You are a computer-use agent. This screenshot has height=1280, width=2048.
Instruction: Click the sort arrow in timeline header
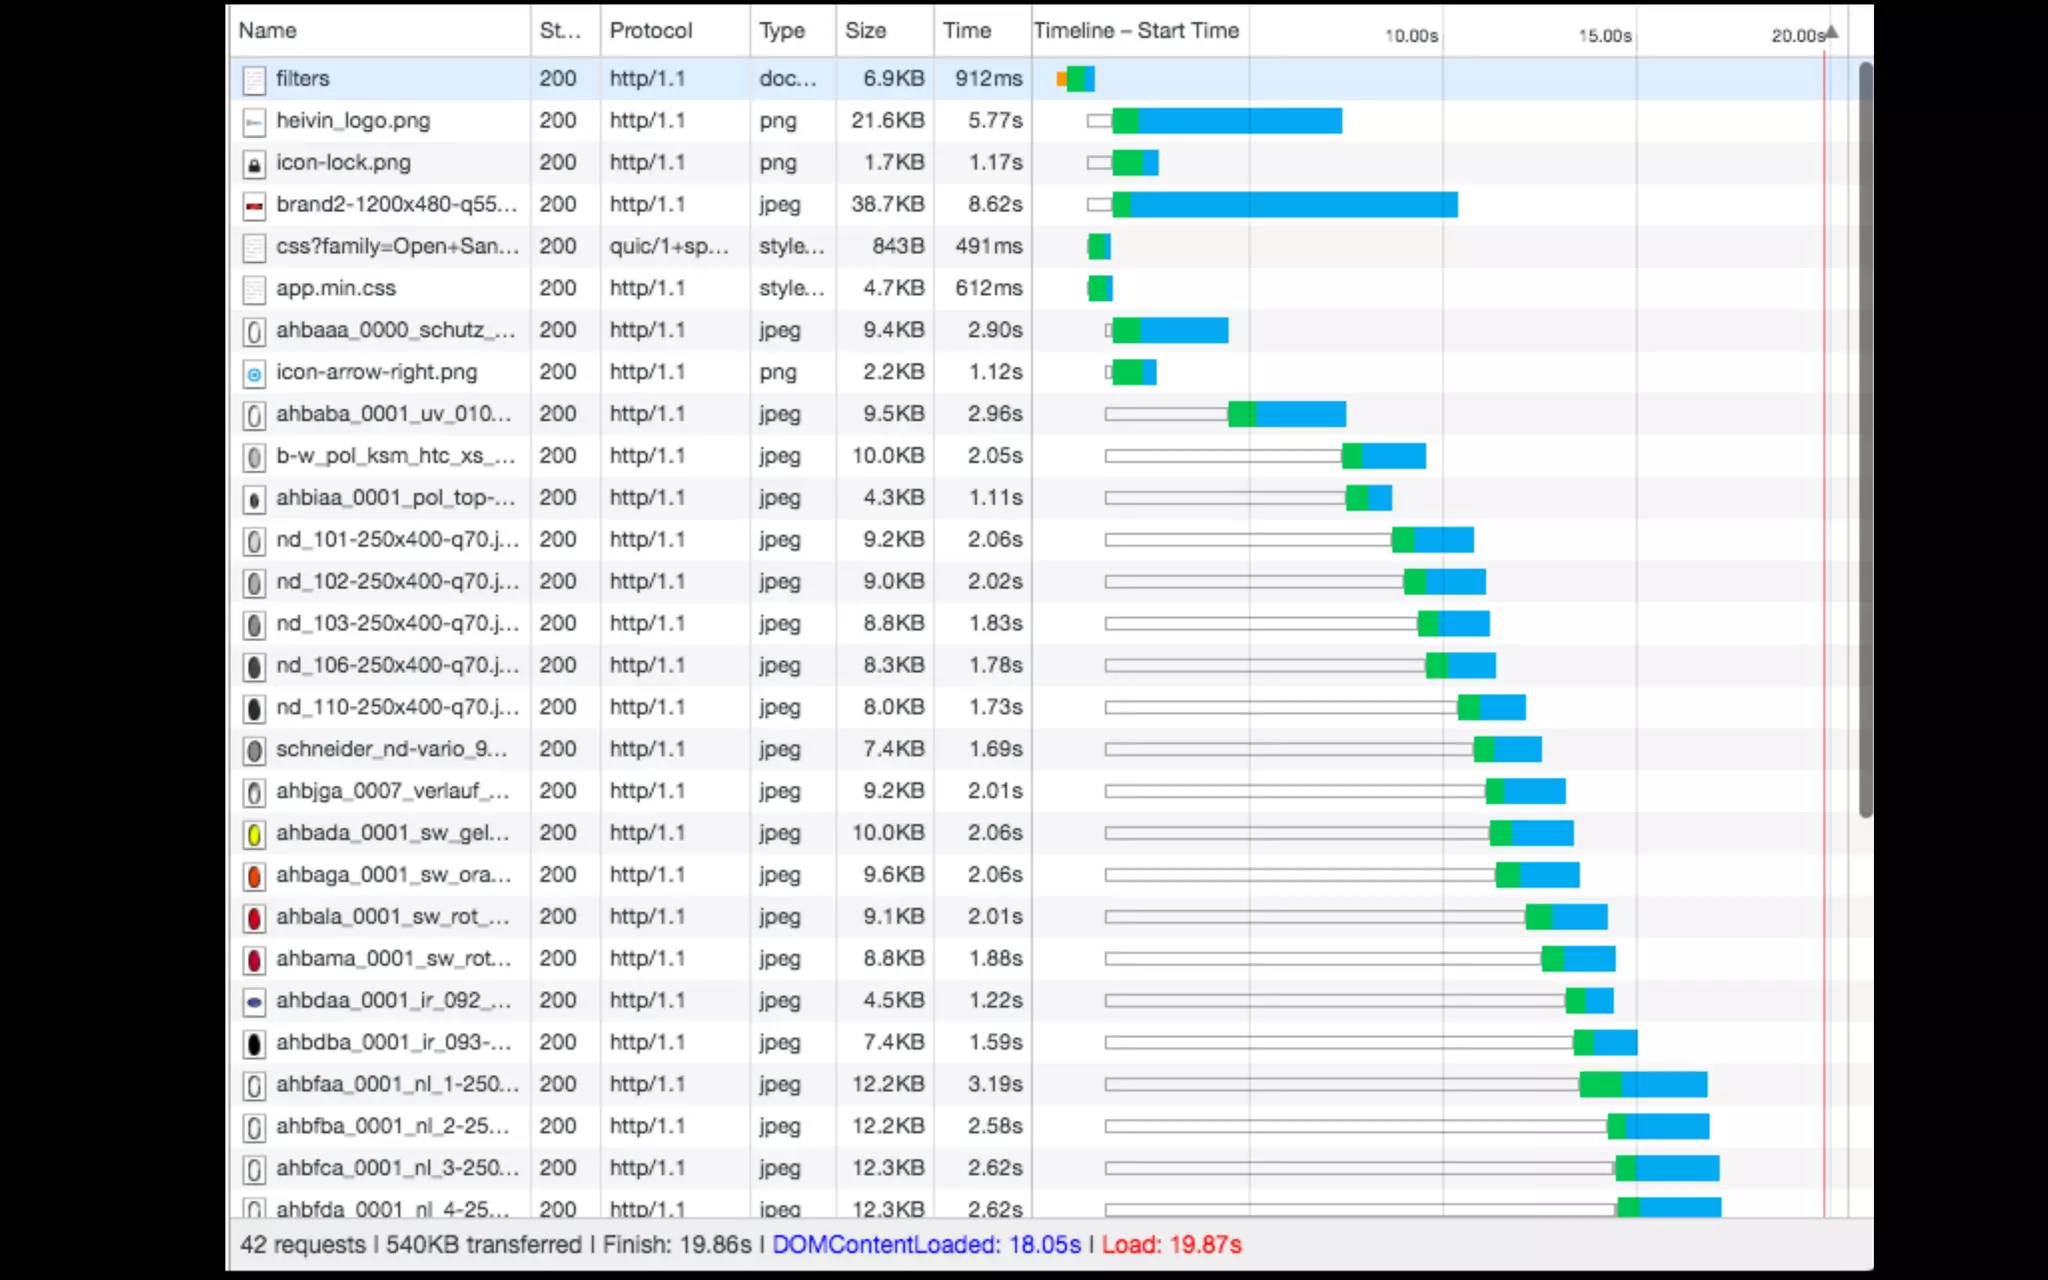point(1832,31)
